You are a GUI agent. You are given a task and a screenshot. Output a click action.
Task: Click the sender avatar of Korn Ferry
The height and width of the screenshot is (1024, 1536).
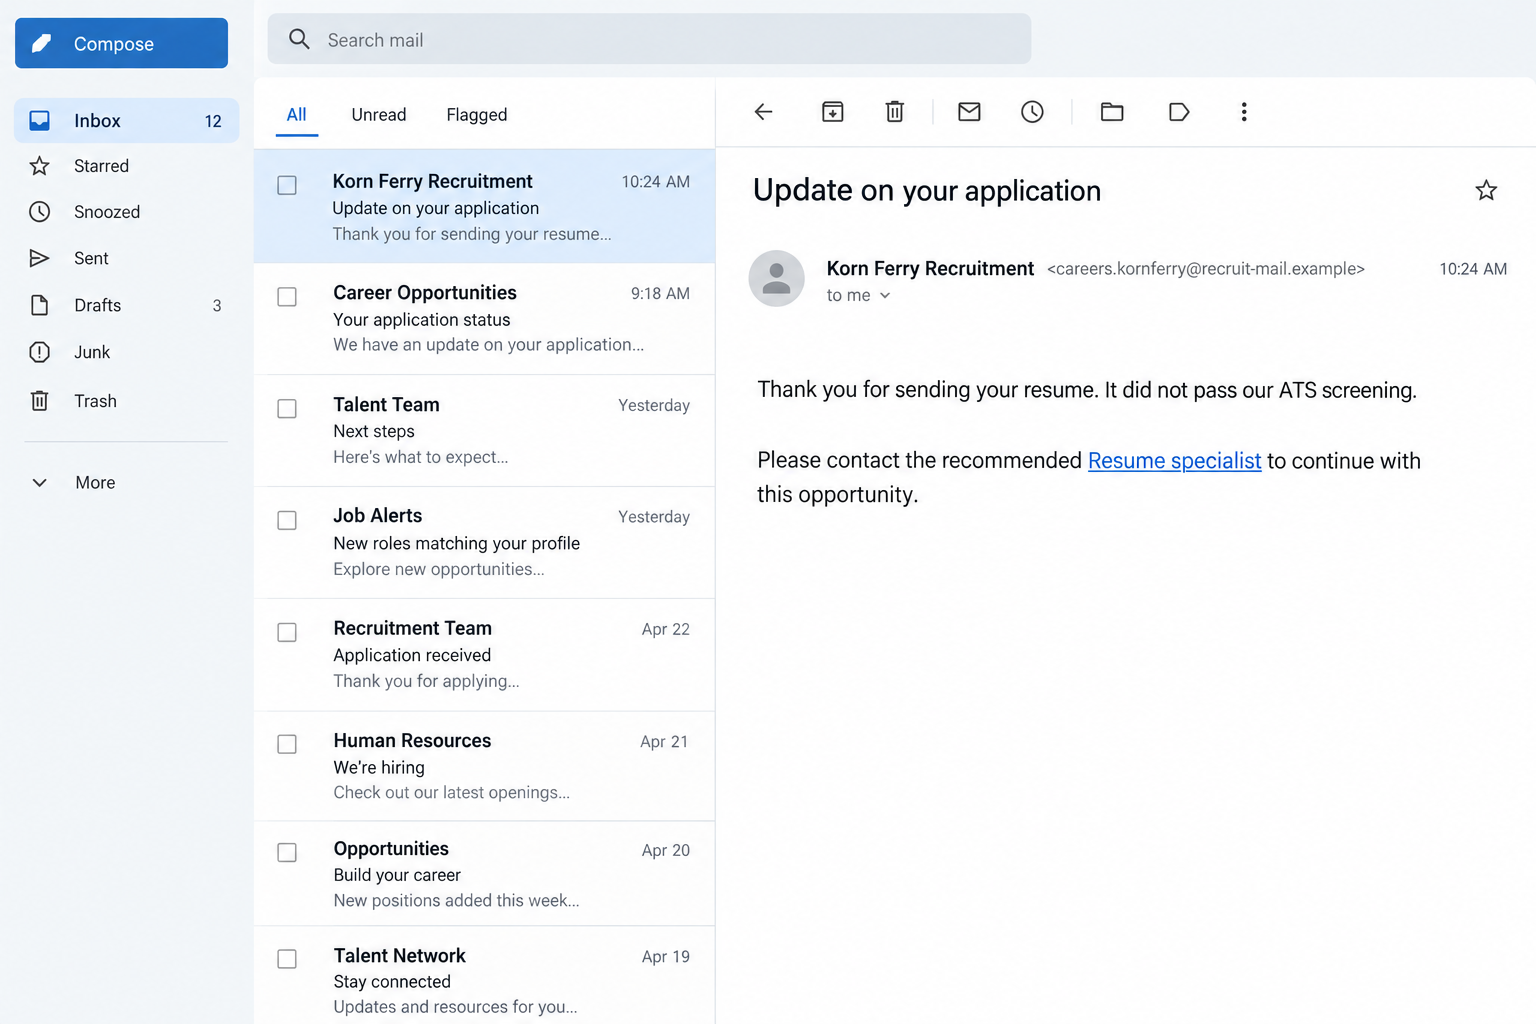pos(777,278)
